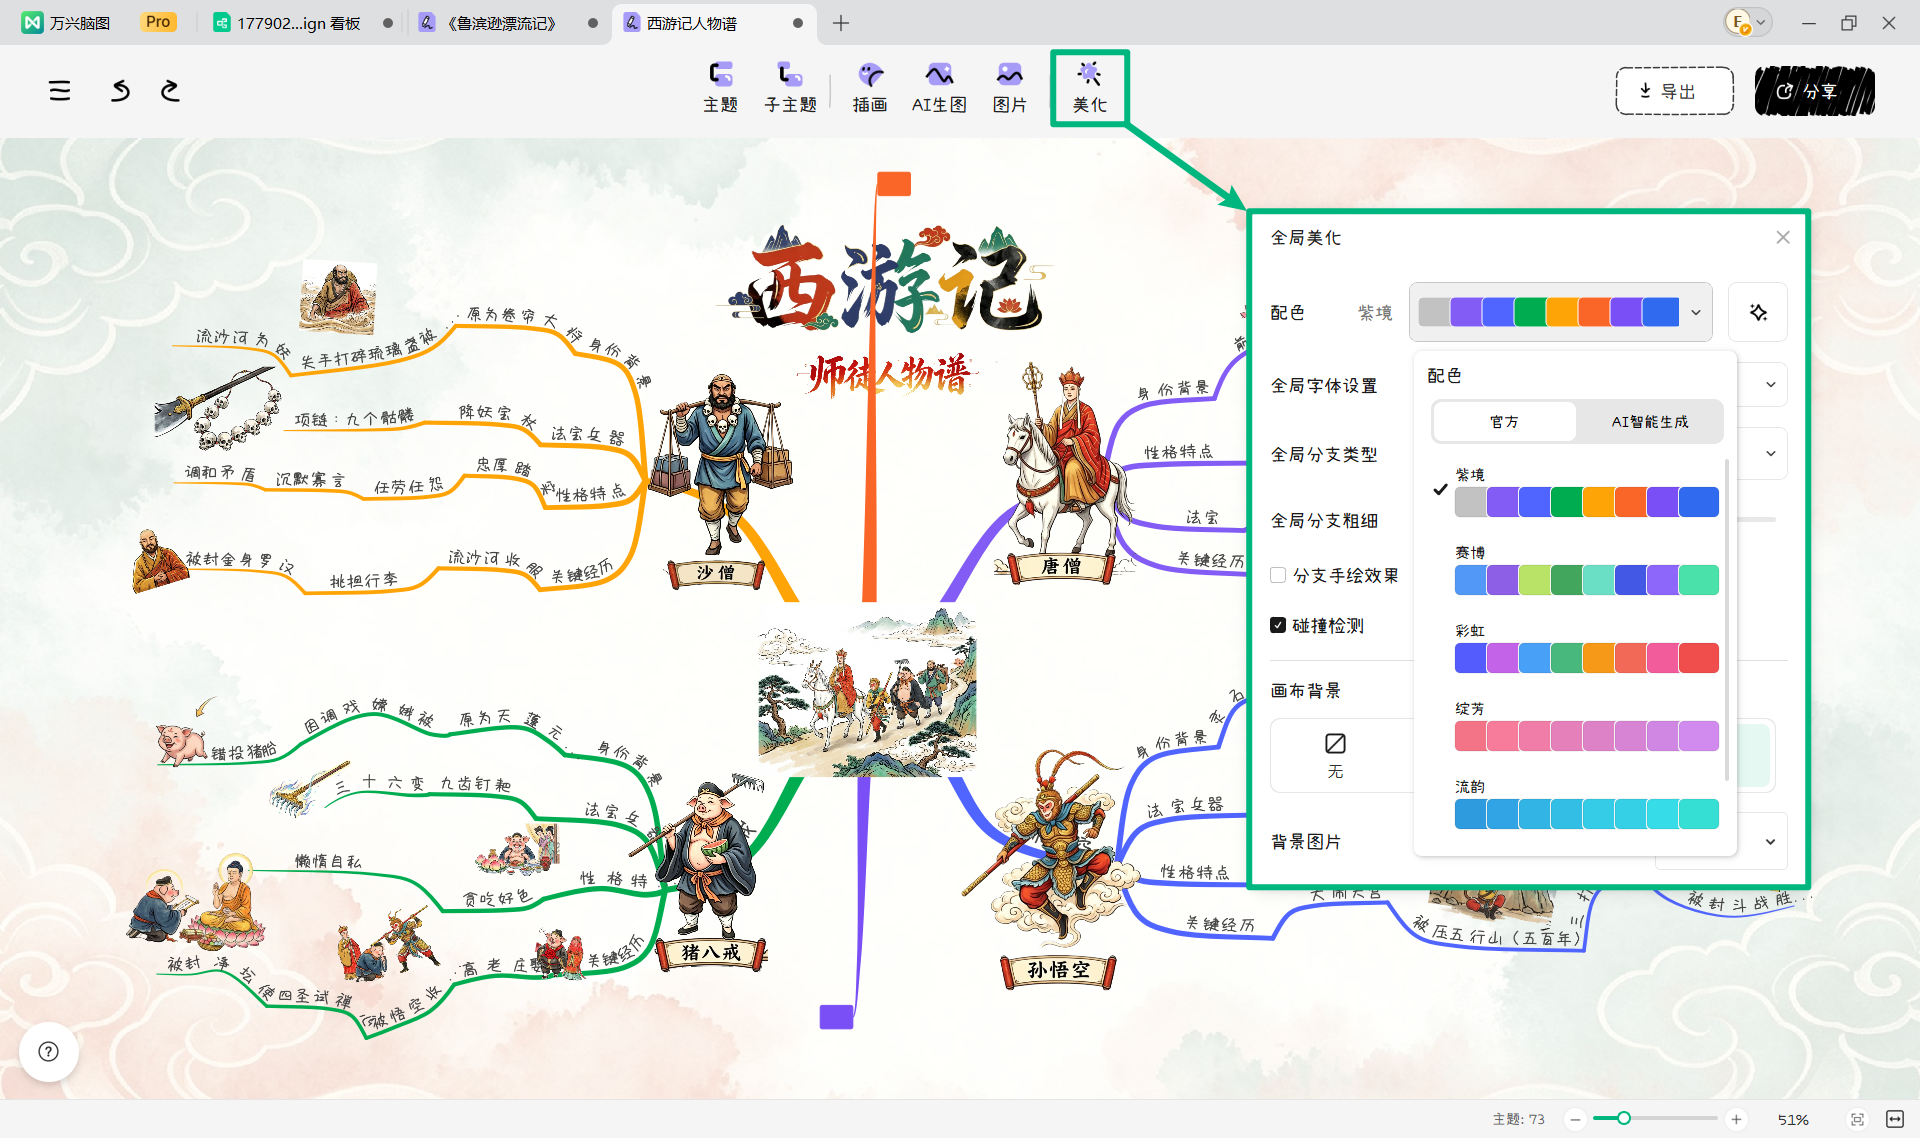Click the palette list scrollbar
Viewport: 1920px width, 1138px height.
tap(1727, 620)
